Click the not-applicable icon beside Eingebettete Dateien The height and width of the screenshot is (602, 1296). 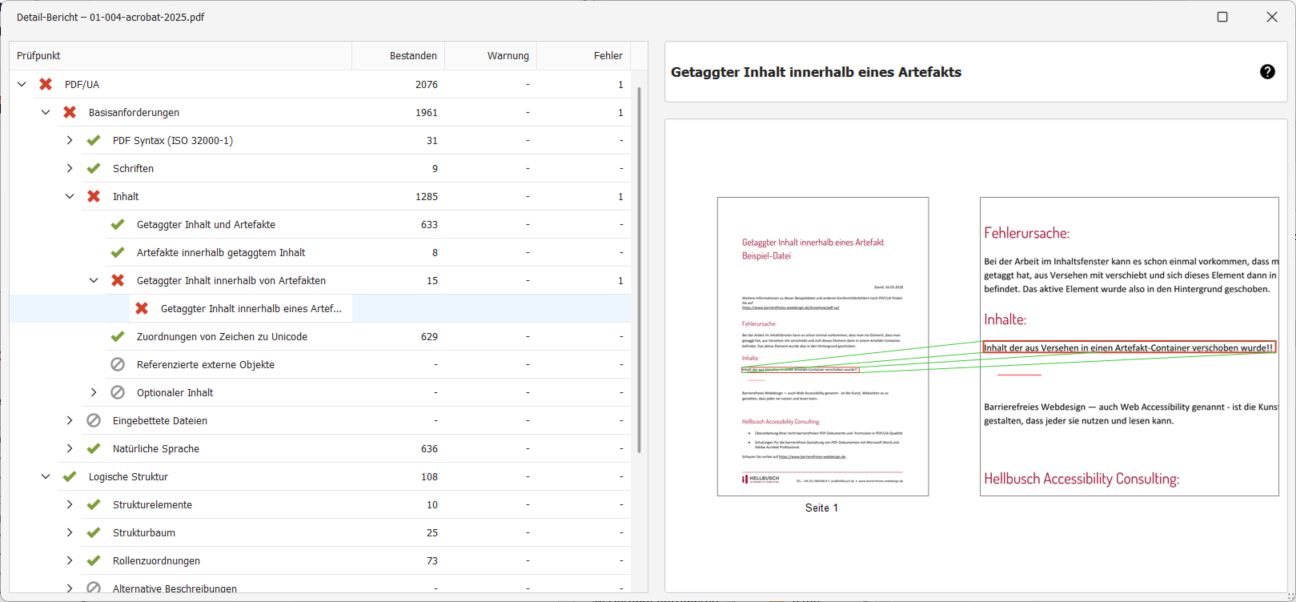click(x=94, y=421)
